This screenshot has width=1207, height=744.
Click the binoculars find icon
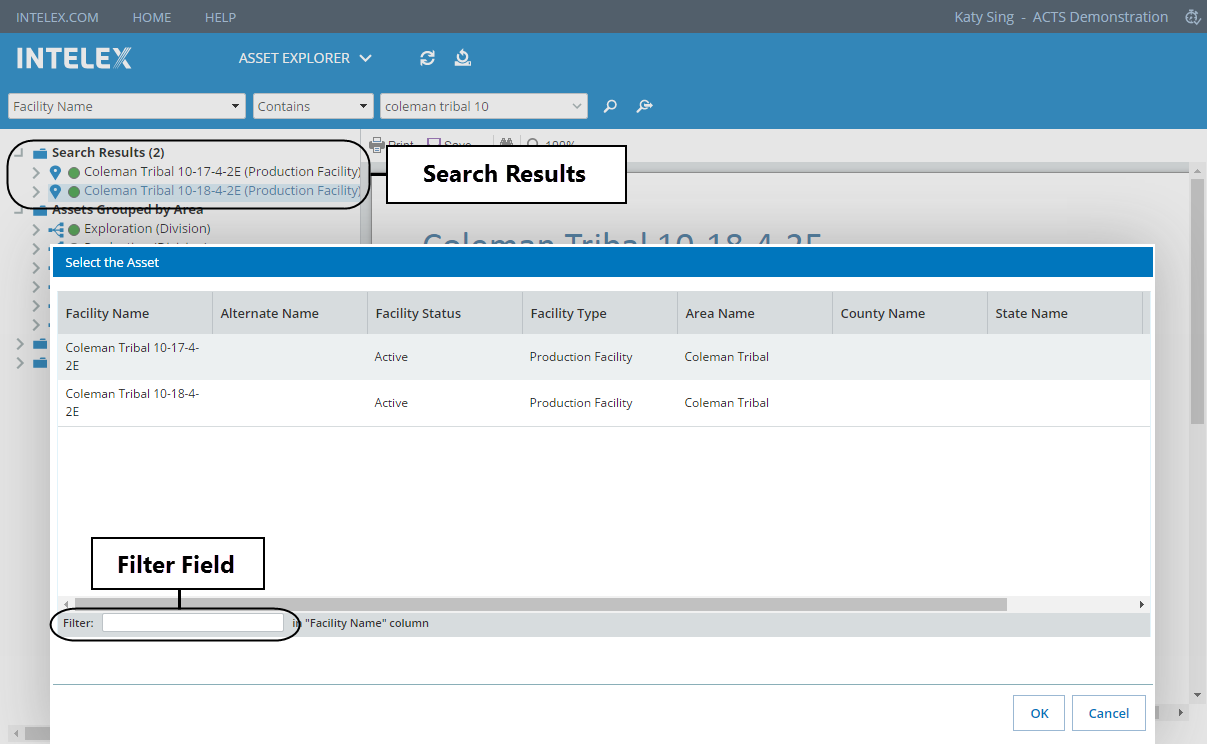(506, 144)
